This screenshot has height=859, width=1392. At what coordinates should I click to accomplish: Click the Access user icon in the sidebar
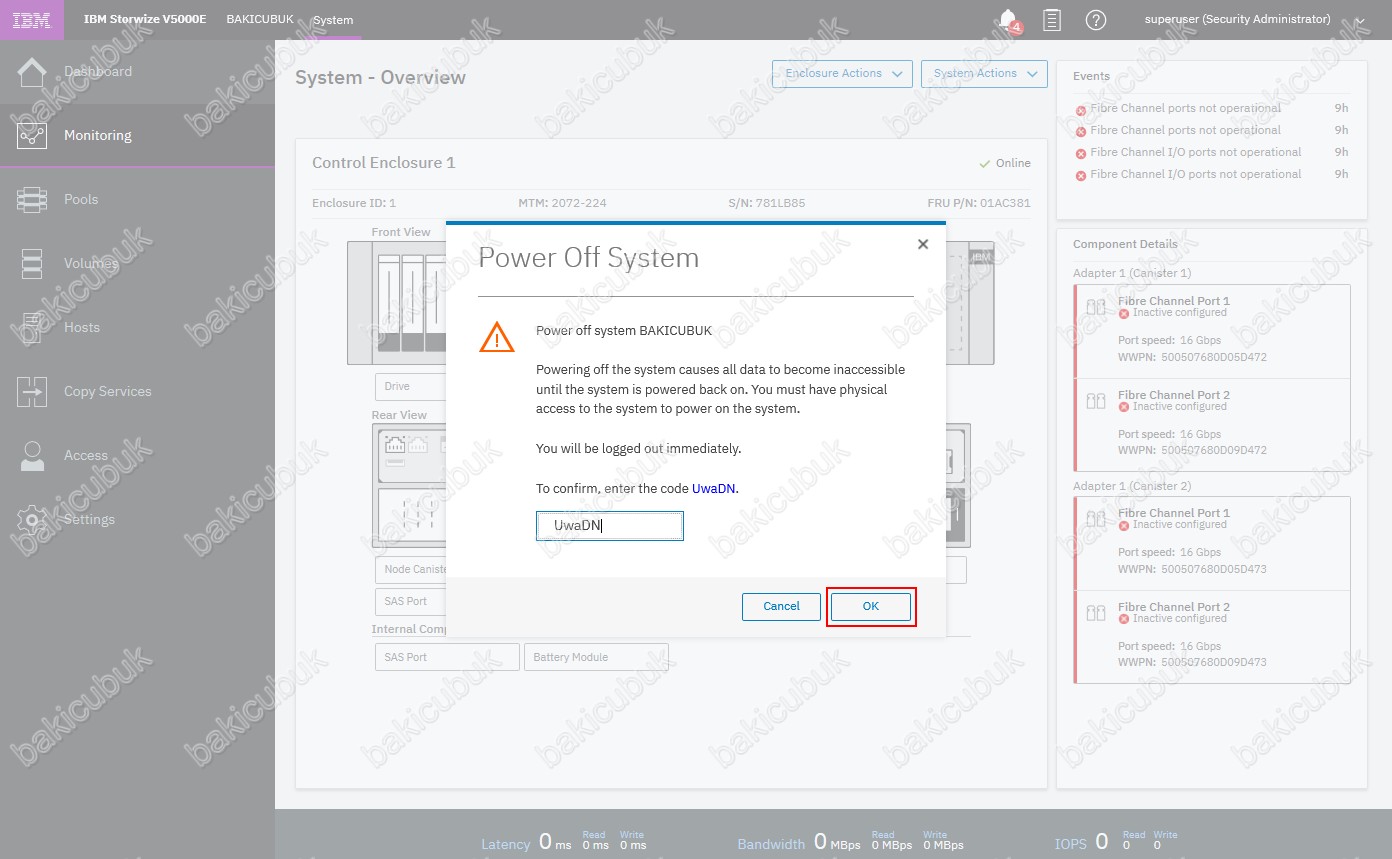(32, 455)
